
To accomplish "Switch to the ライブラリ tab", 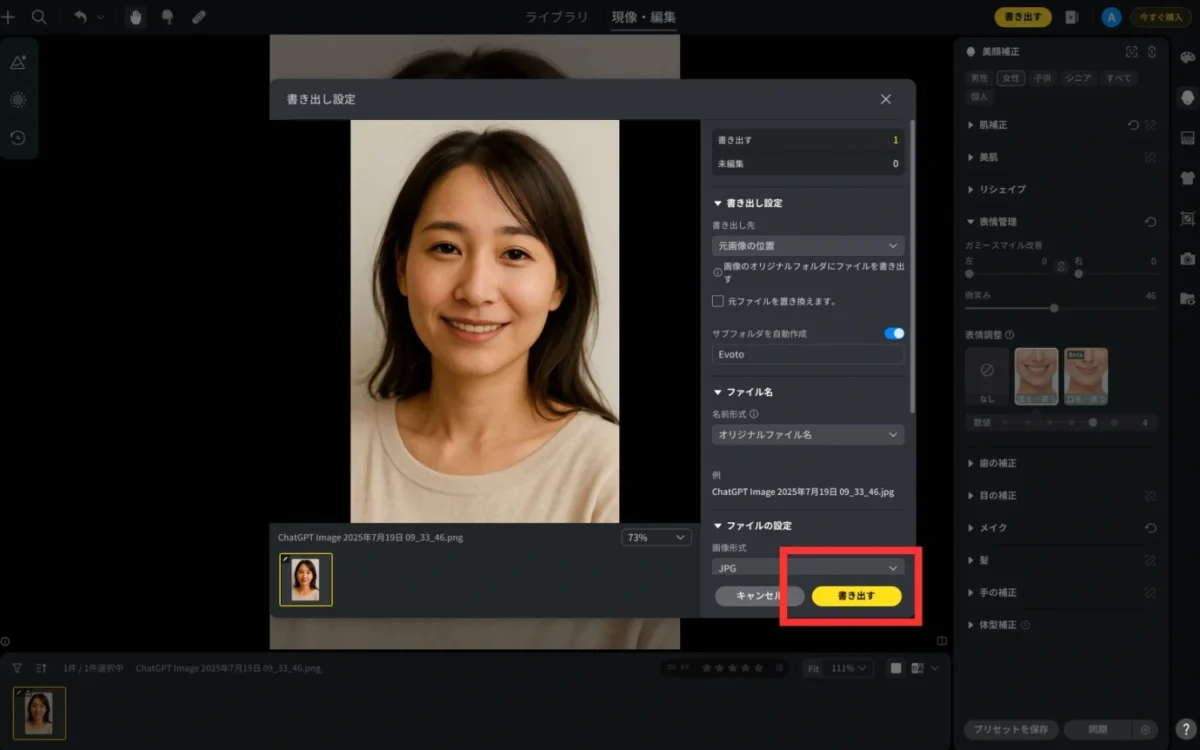I will pos(557,17).
